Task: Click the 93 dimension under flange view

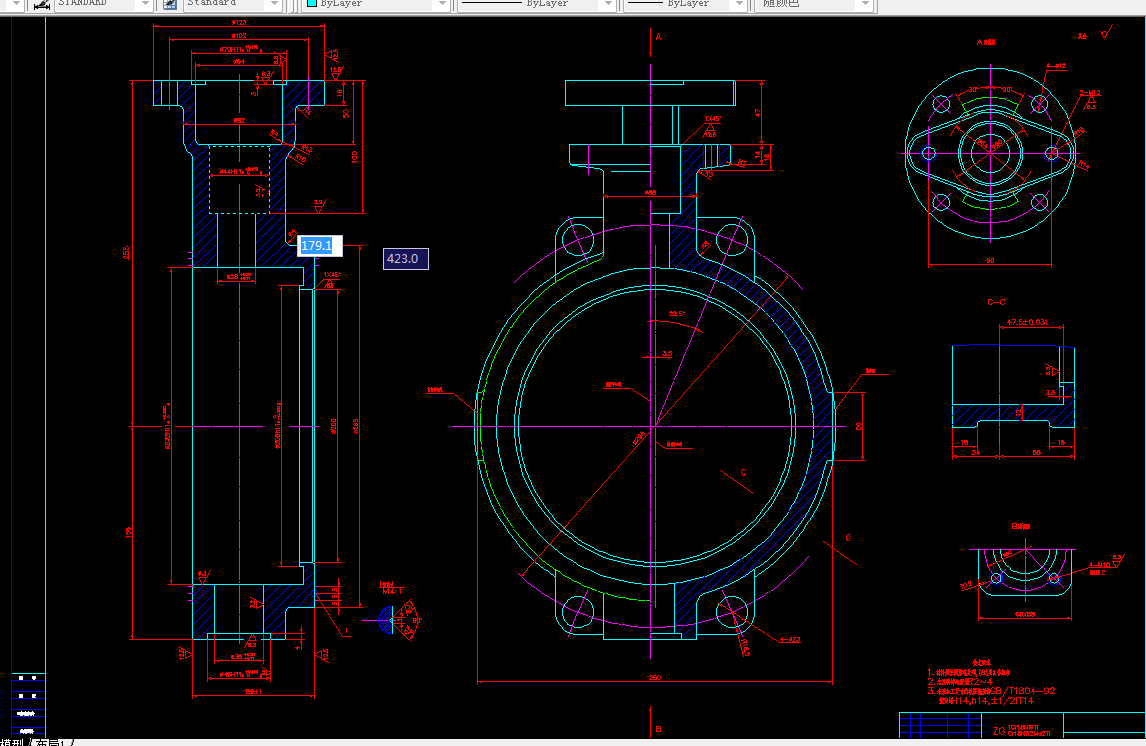Action: (990, 260)
